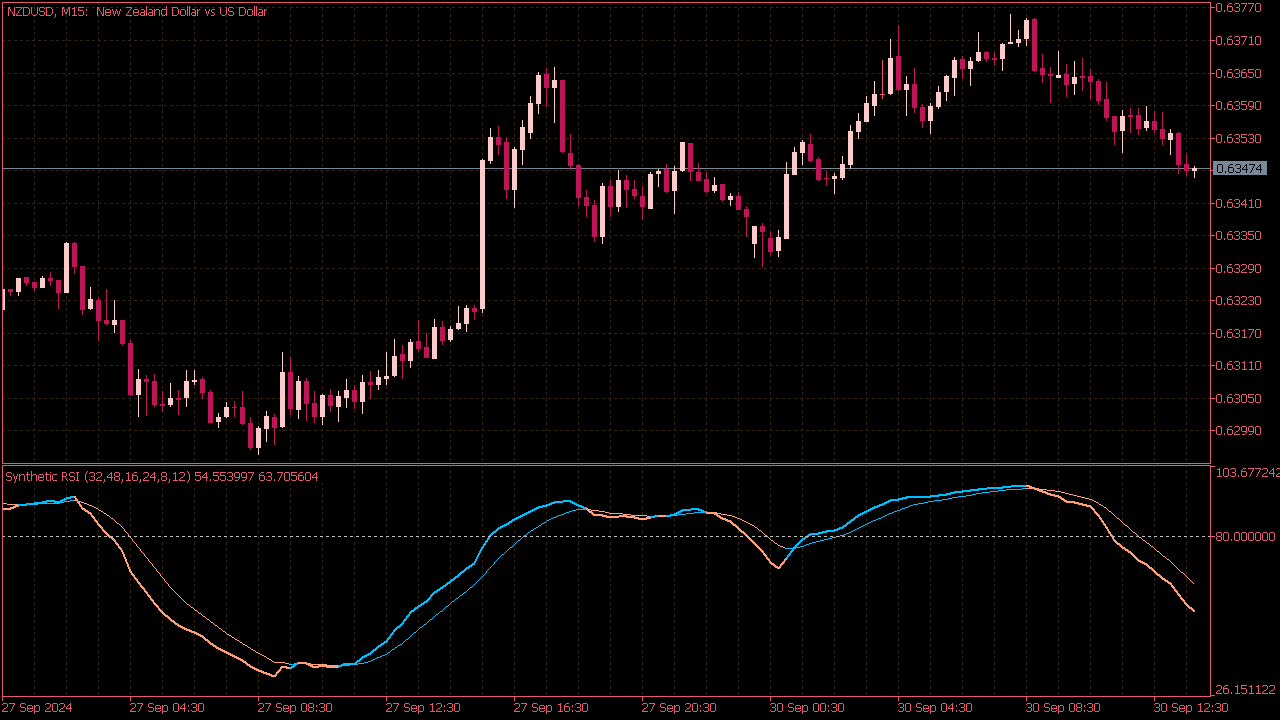Click the 0.63290 price axis label
The height and width of the screenshot is (720, 1280).
click(1238, 268)
